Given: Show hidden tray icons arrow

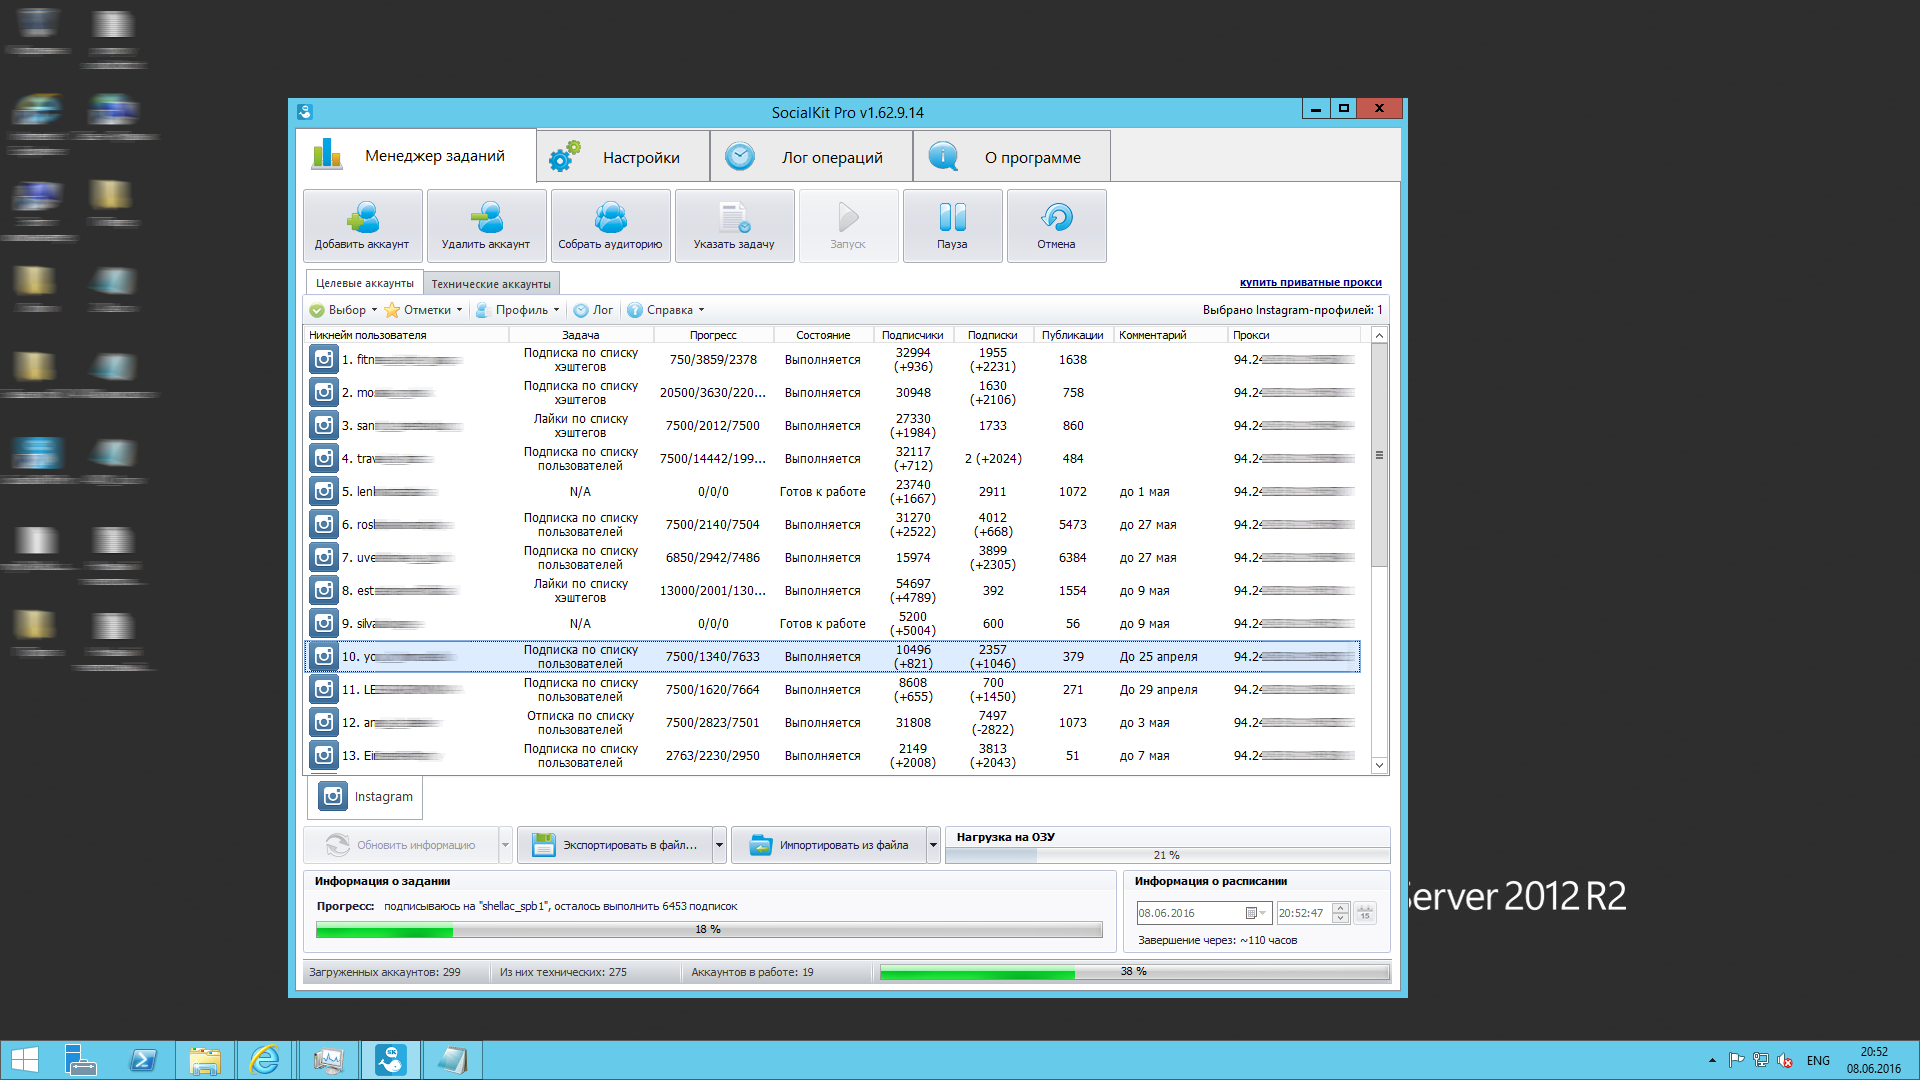Looking at the screenshot, I should (x=1712, y=1060).
